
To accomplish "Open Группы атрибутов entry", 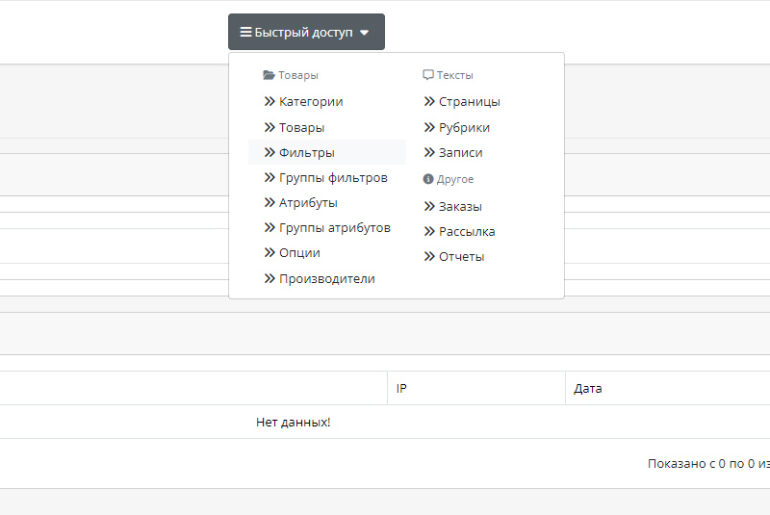I will click(334, 227).
